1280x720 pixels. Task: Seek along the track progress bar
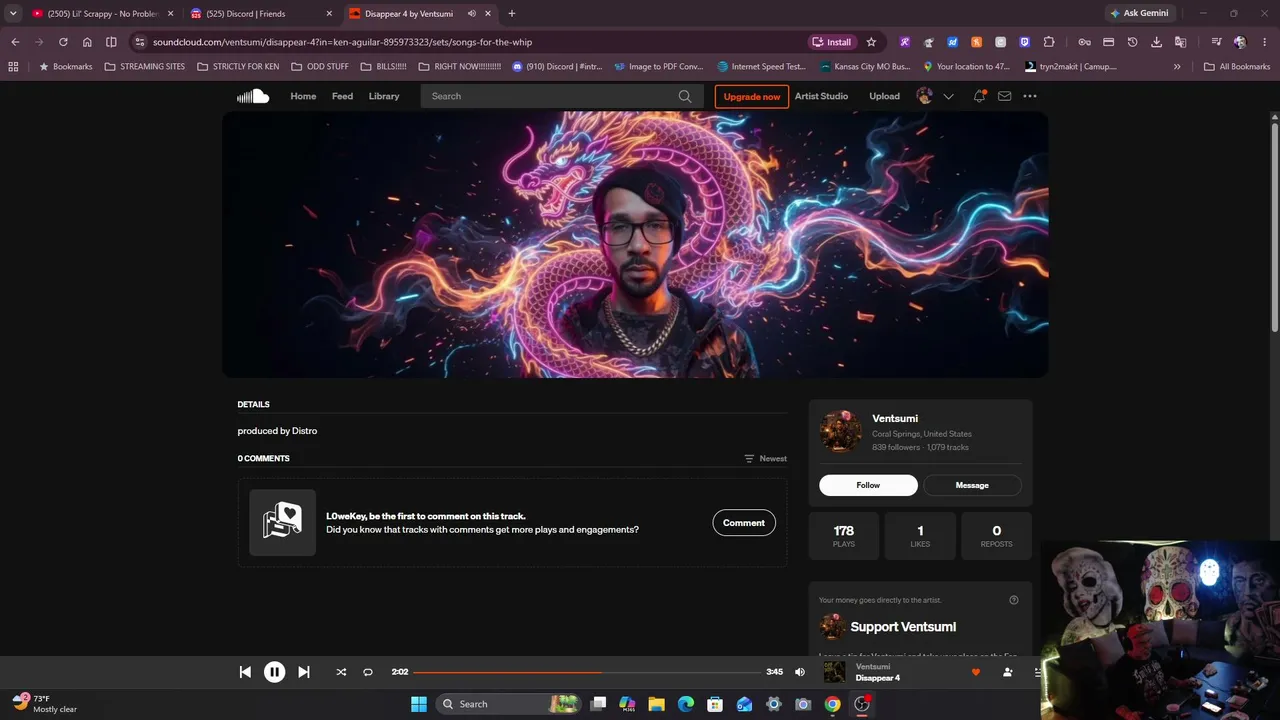(x=587, y=672)
